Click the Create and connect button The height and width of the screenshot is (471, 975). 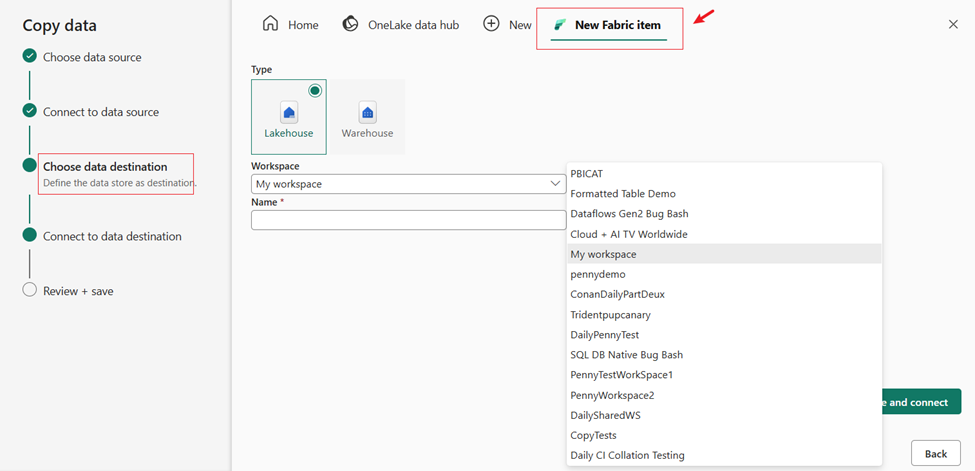click(922, 402)
